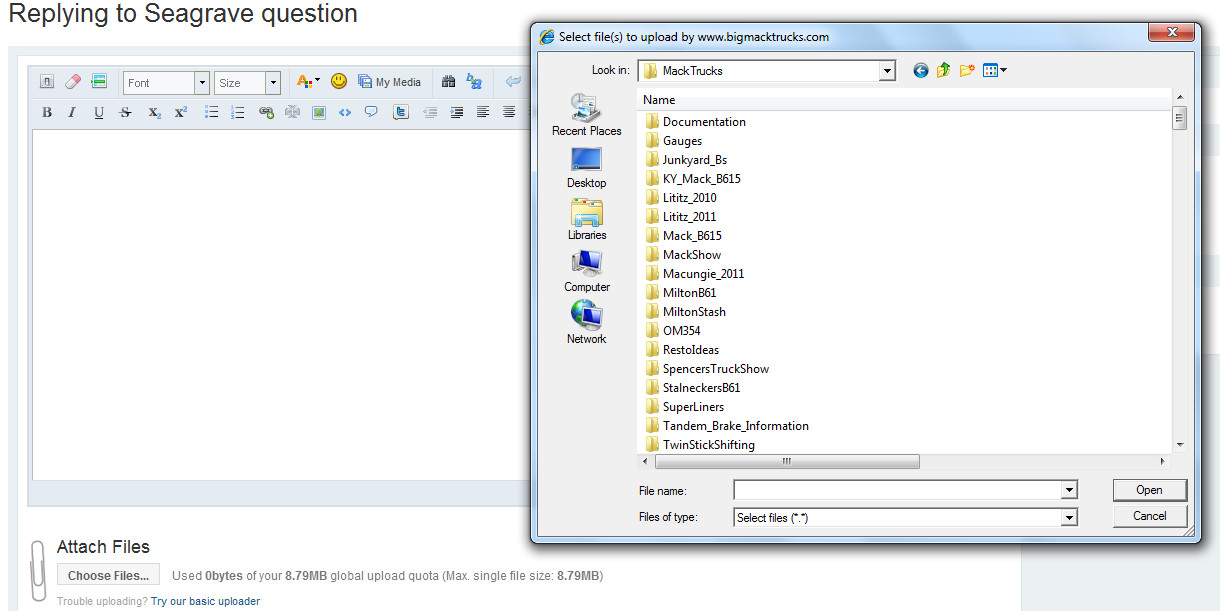Insert a code block

coord(345,113)
